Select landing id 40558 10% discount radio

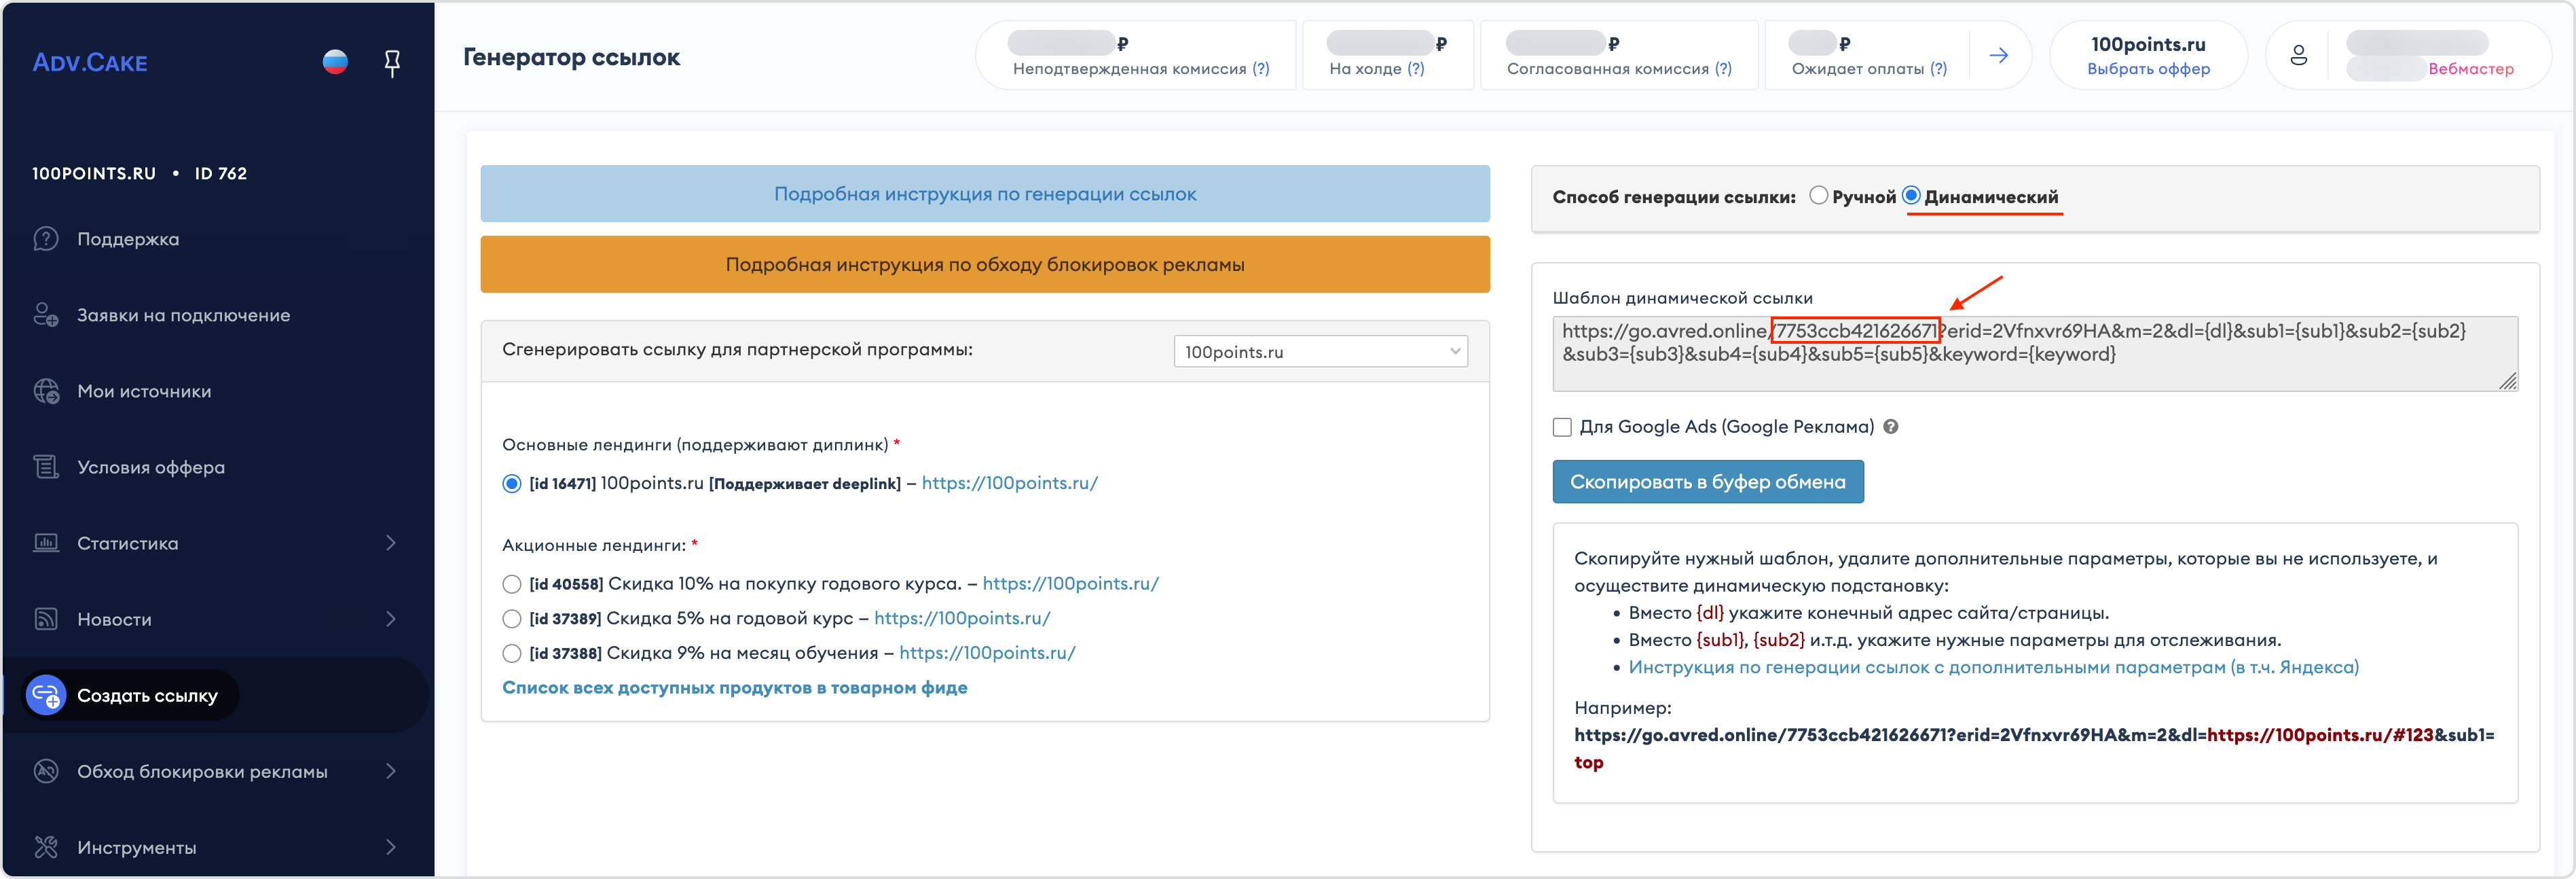(512, 584)
